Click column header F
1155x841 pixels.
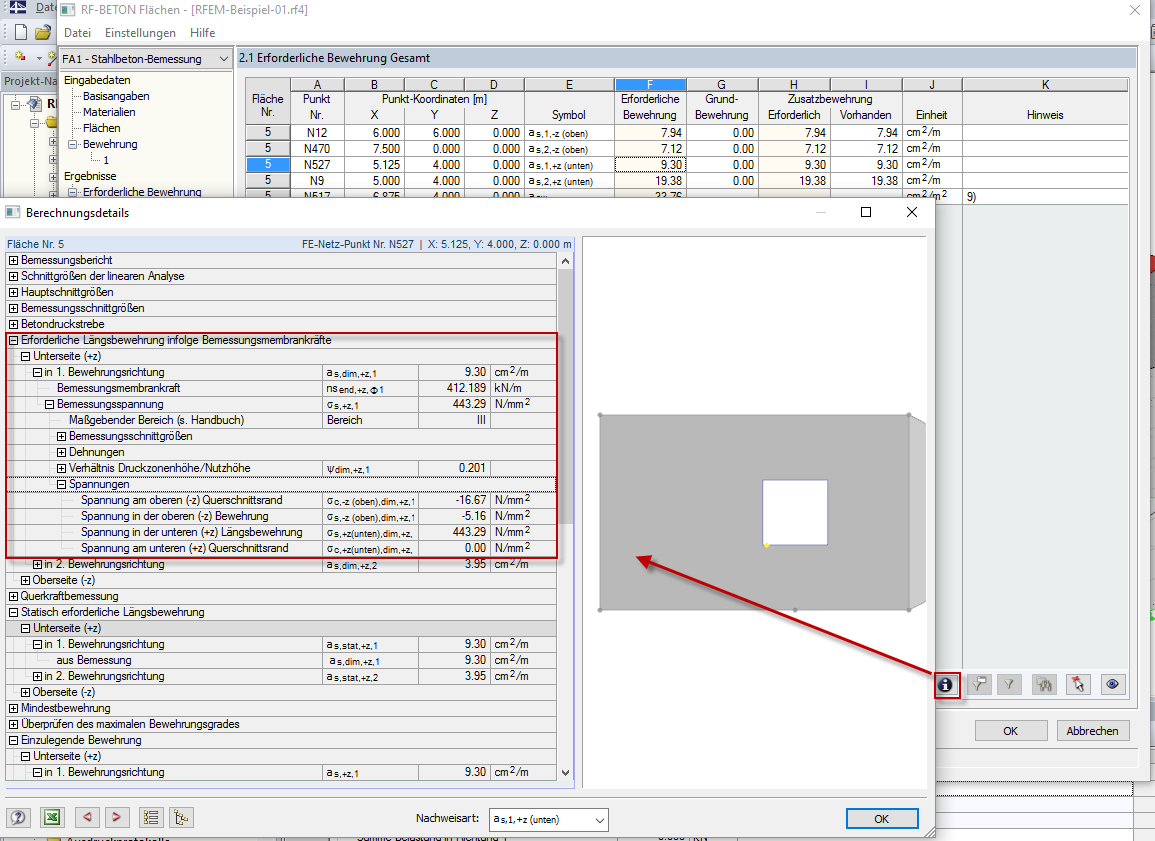[650, 85]
